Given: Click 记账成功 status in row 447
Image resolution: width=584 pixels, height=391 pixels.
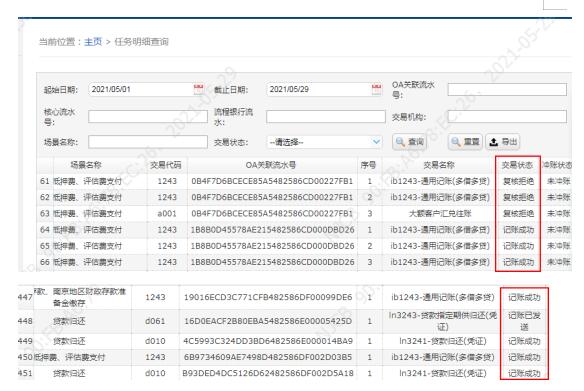Looking at the screenshot, I should (x=524, y=297).
